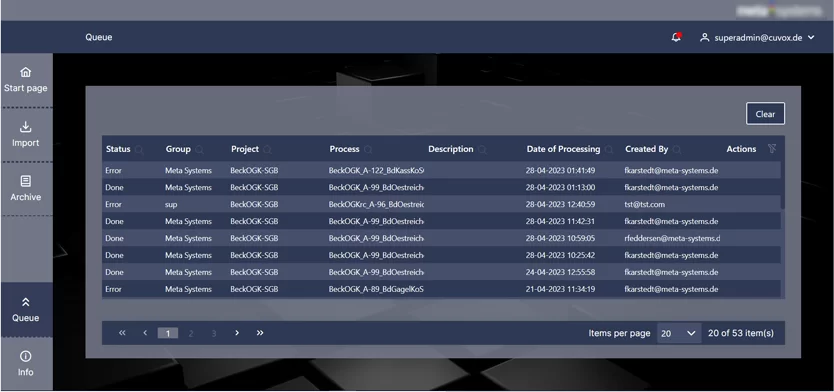Select row dated 28-04-2023 01:13:00
The image size is (834, 392).
pos(441,188)
